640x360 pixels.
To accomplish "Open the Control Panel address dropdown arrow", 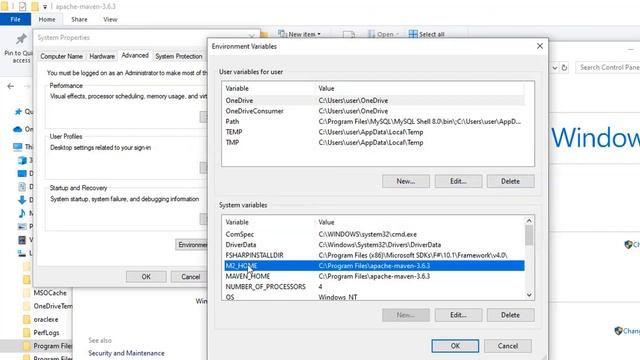I will 555,68.
